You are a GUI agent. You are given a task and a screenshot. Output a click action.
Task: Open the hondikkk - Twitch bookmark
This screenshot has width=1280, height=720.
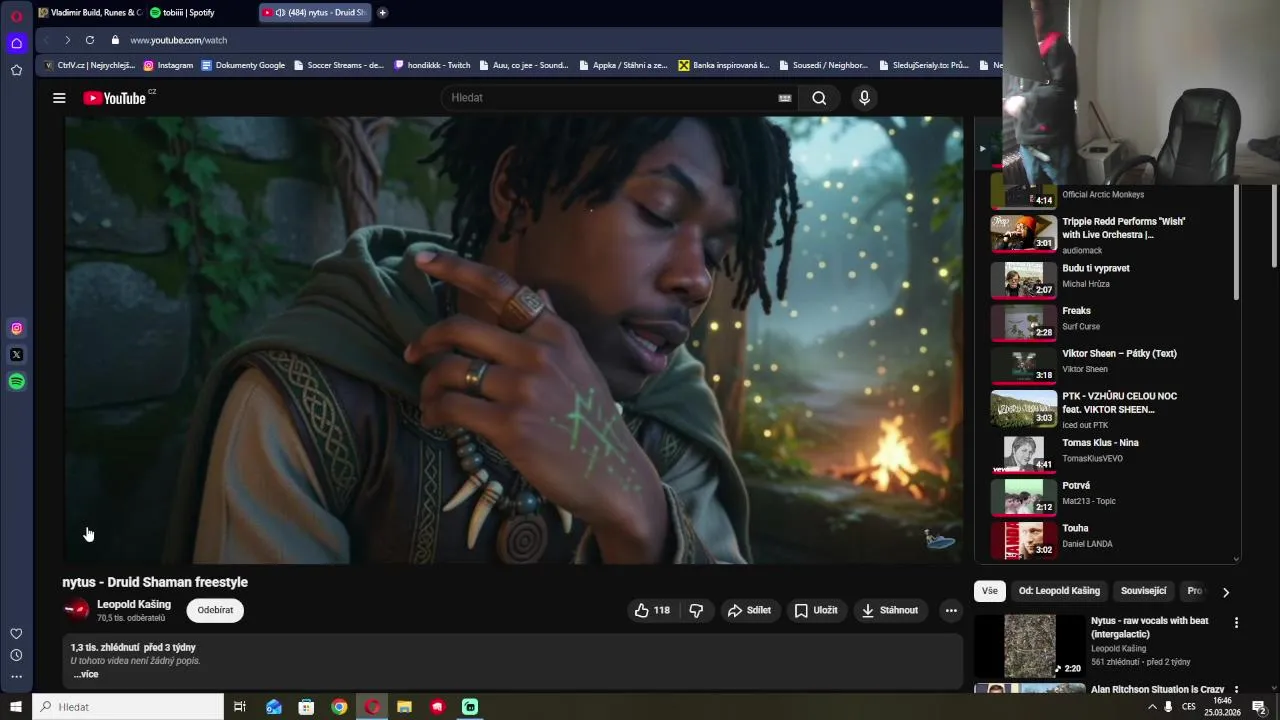point(432,65)
